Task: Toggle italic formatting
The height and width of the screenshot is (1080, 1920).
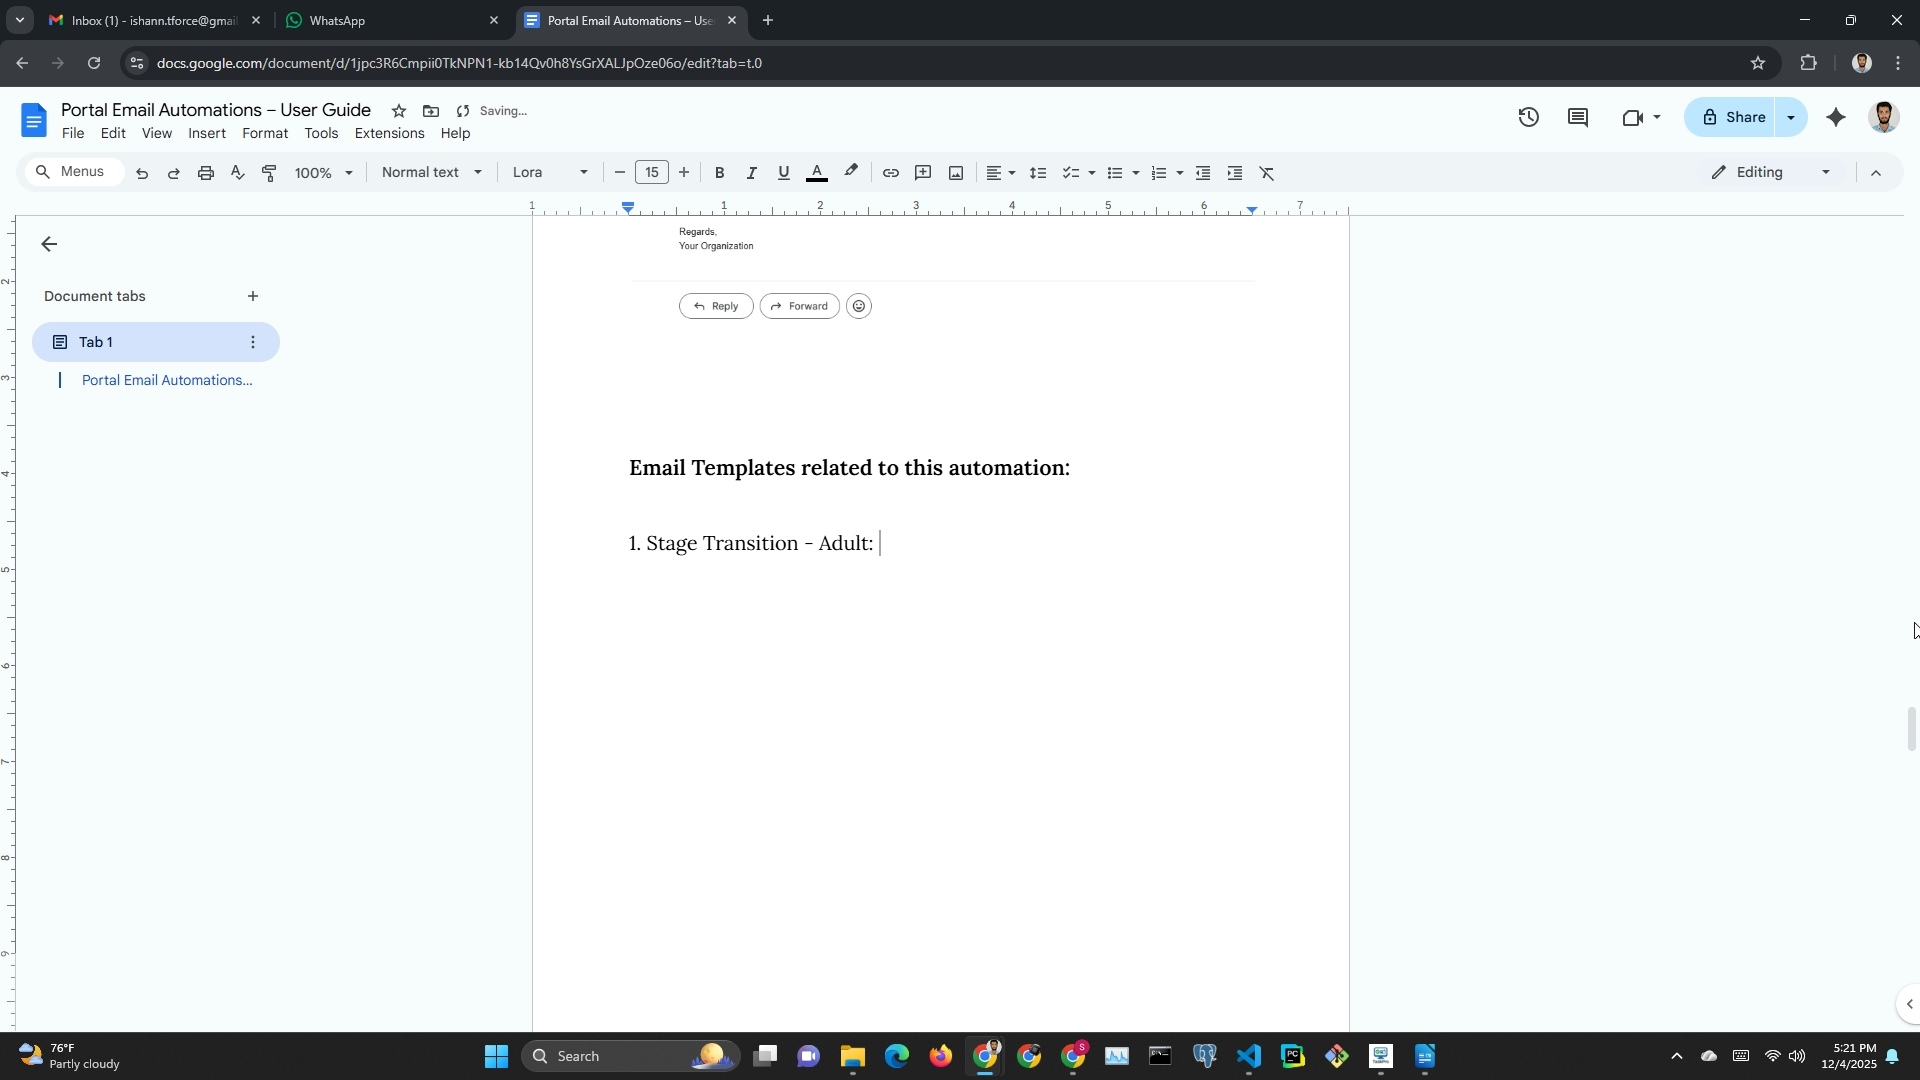Action: point(751,173)
